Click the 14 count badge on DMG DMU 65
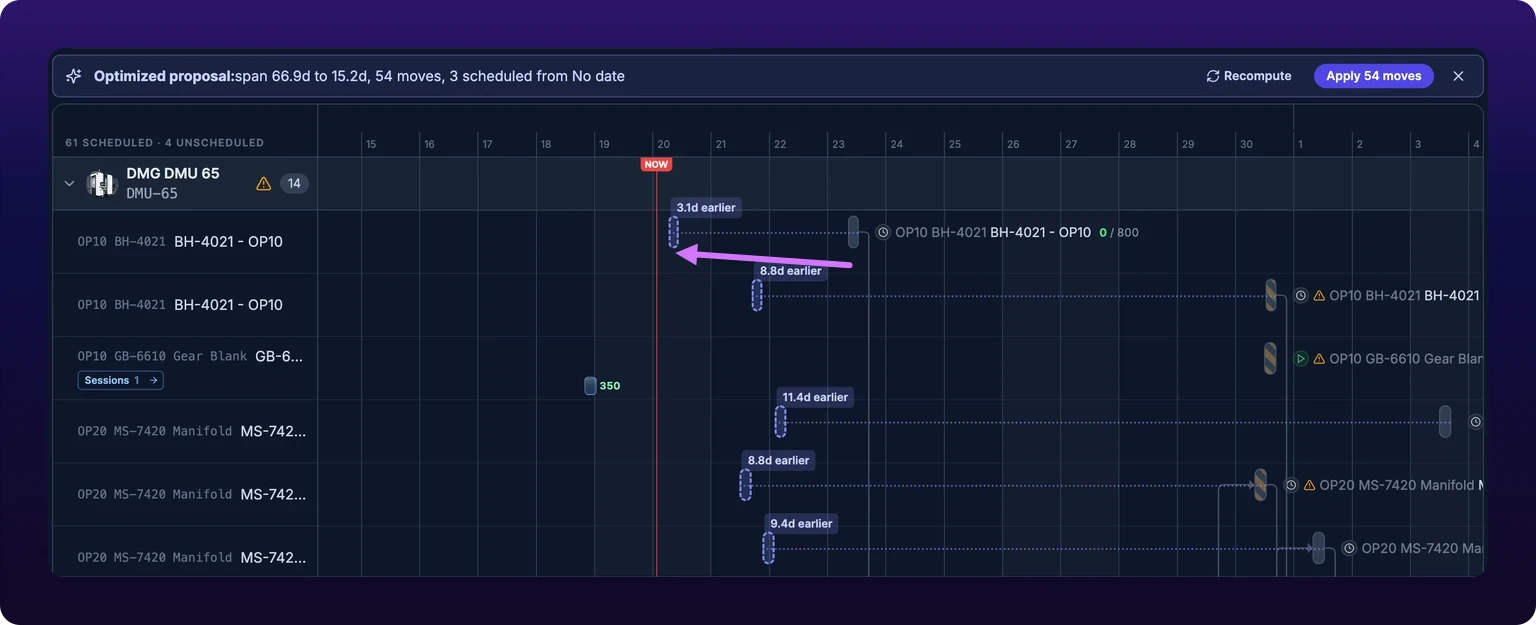Image resolution: width=1536 pixels, height=625 pixels. point(295,183)
